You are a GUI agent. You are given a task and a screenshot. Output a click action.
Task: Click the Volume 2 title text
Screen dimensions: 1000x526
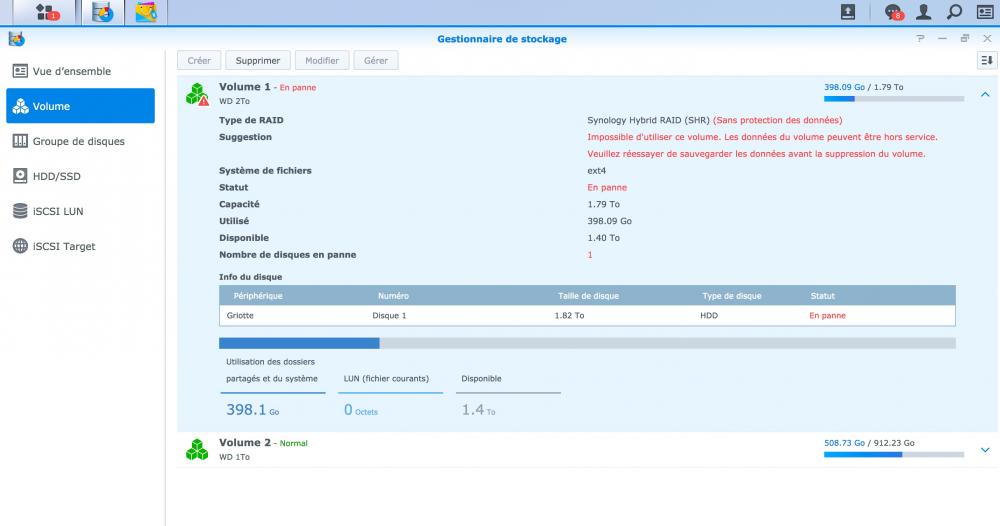pos(245,442)
